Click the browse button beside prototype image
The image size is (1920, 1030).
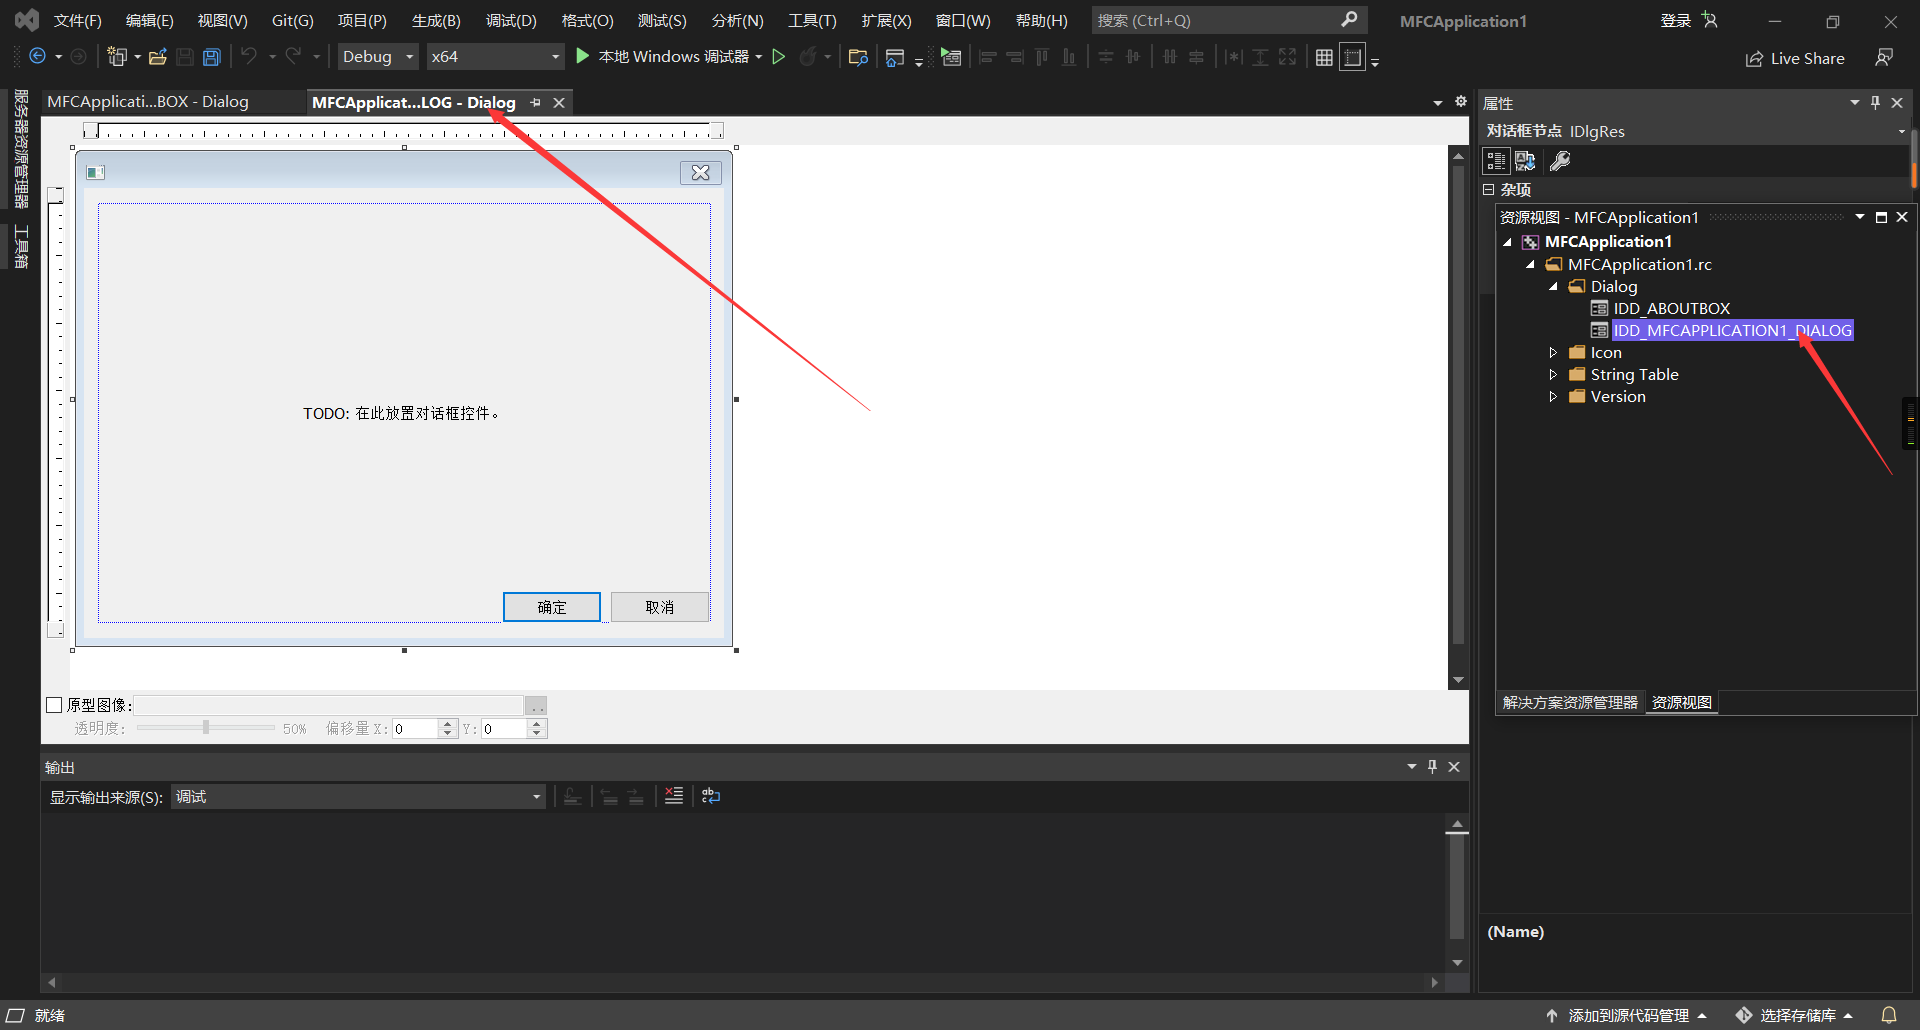click(x=536, y=705)
